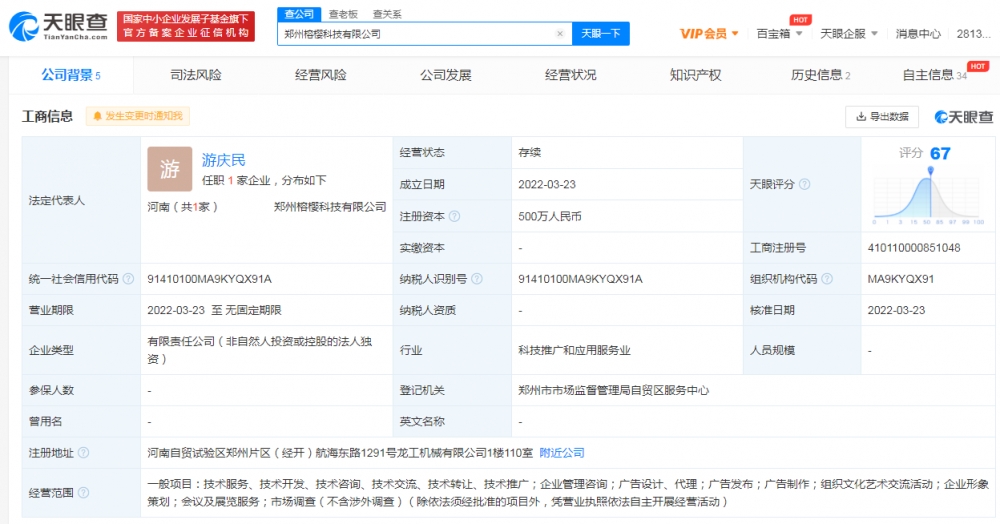This screenshot has width=1000, height=524.
Task: Click 发生变更时通知我 alert button
Action: 138,116
